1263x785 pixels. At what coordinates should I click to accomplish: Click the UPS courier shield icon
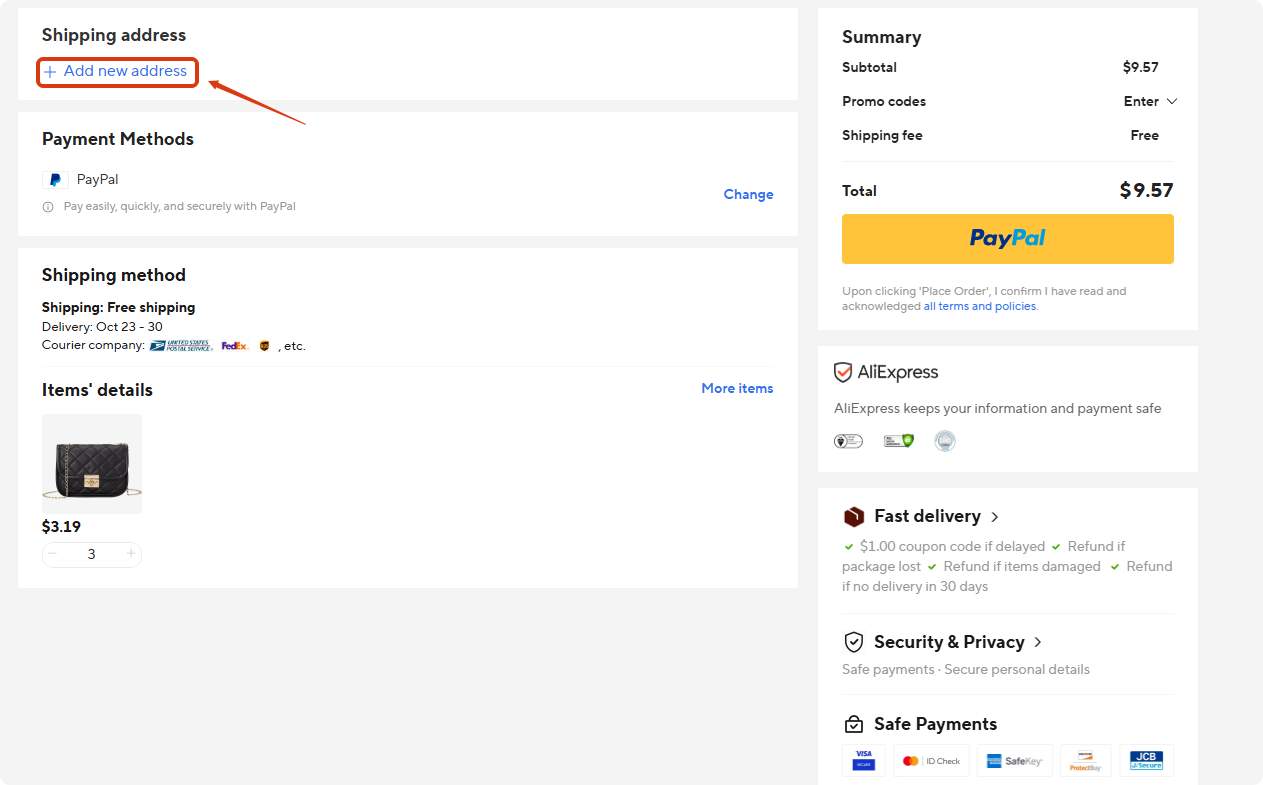(264, 346)
